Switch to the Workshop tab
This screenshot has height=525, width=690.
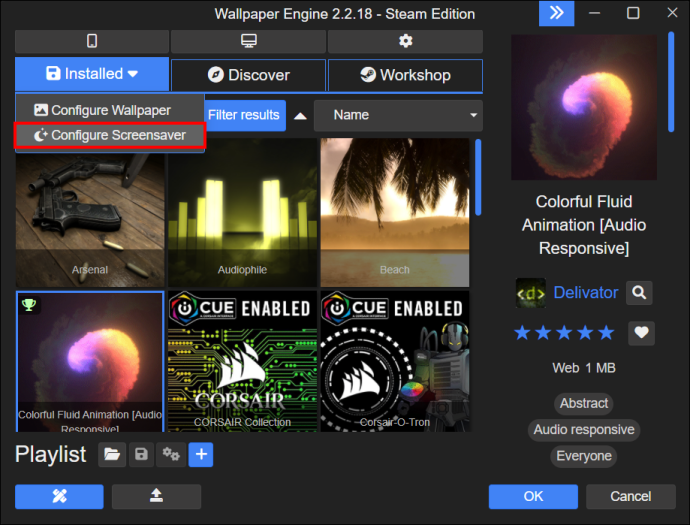(x=405, y=75)
